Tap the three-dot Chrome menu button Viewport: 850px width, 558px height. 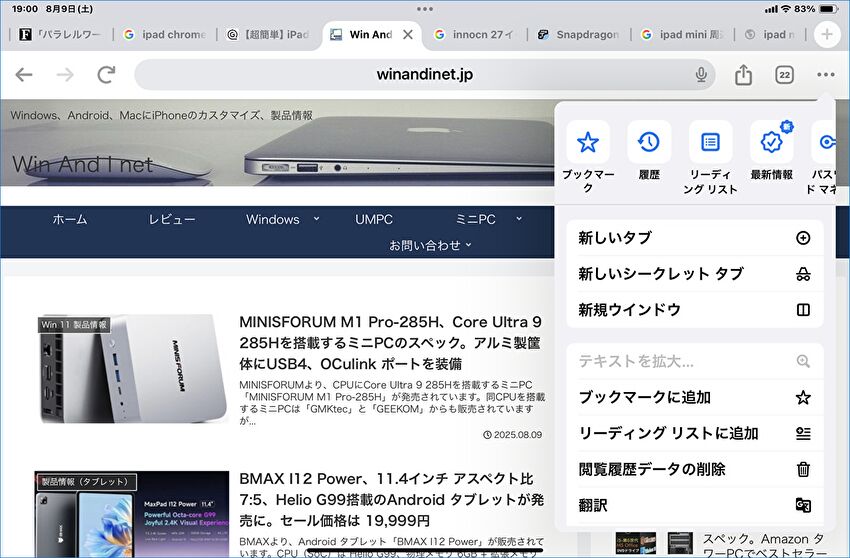(826, 75)
